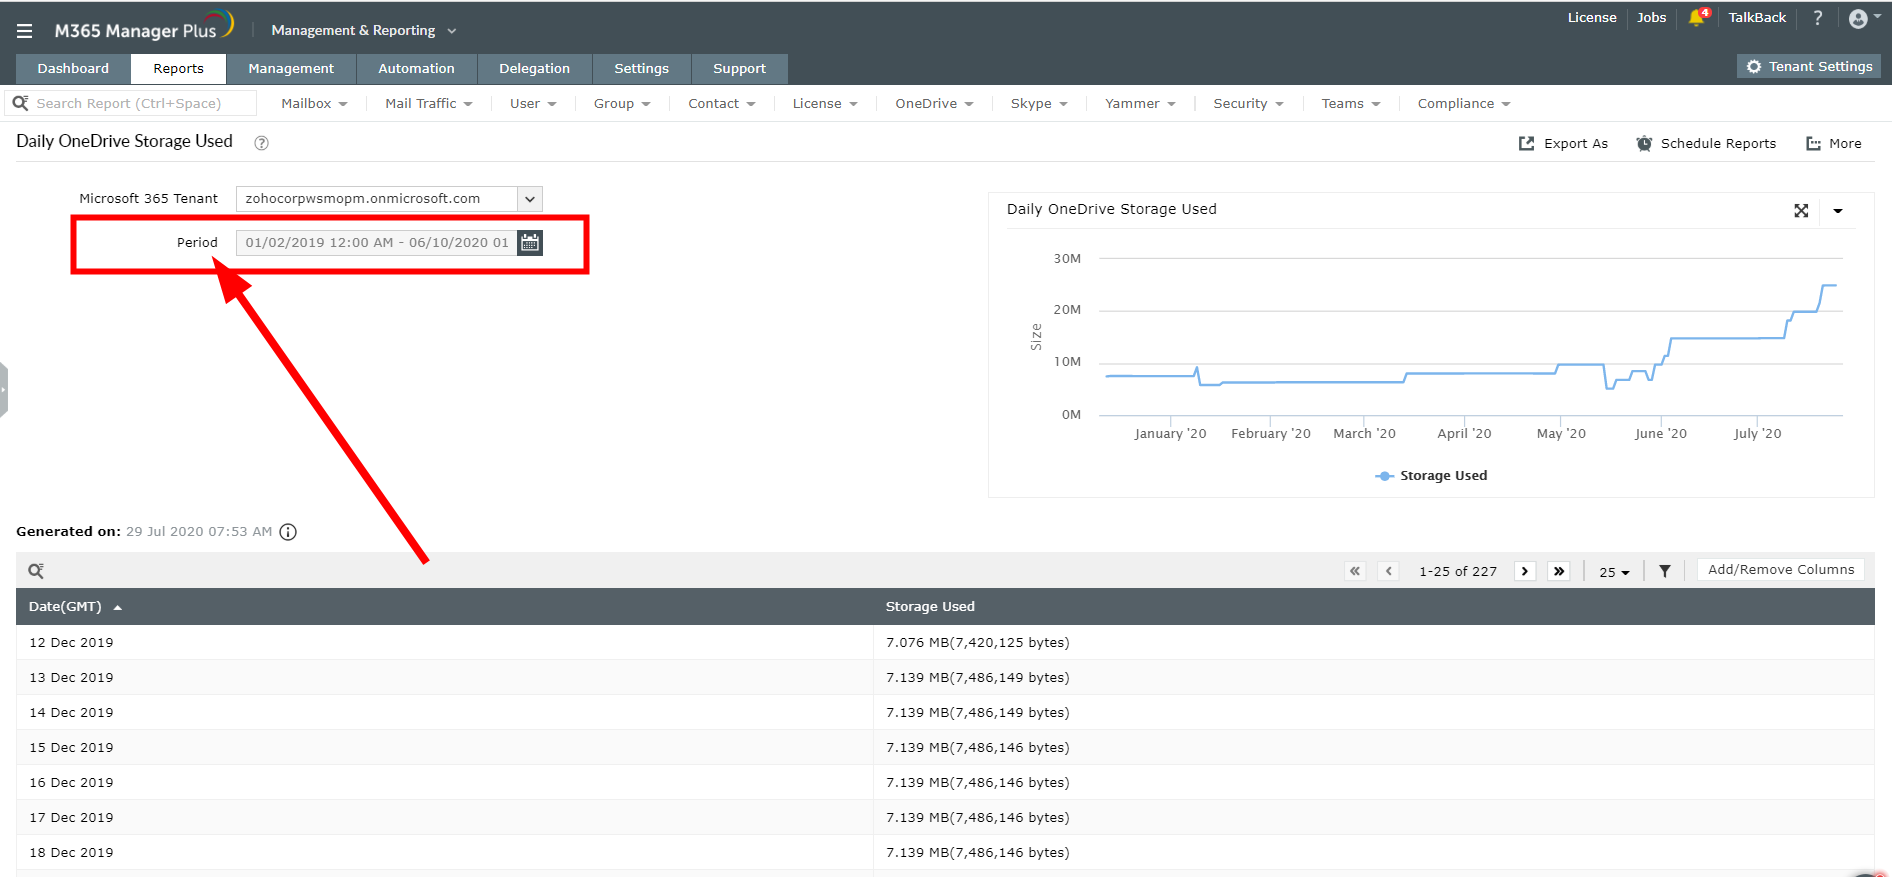The image size is (1892, 877).
Task: Expand the Mail Traffic reports menu
Action: tap(429, 103)
